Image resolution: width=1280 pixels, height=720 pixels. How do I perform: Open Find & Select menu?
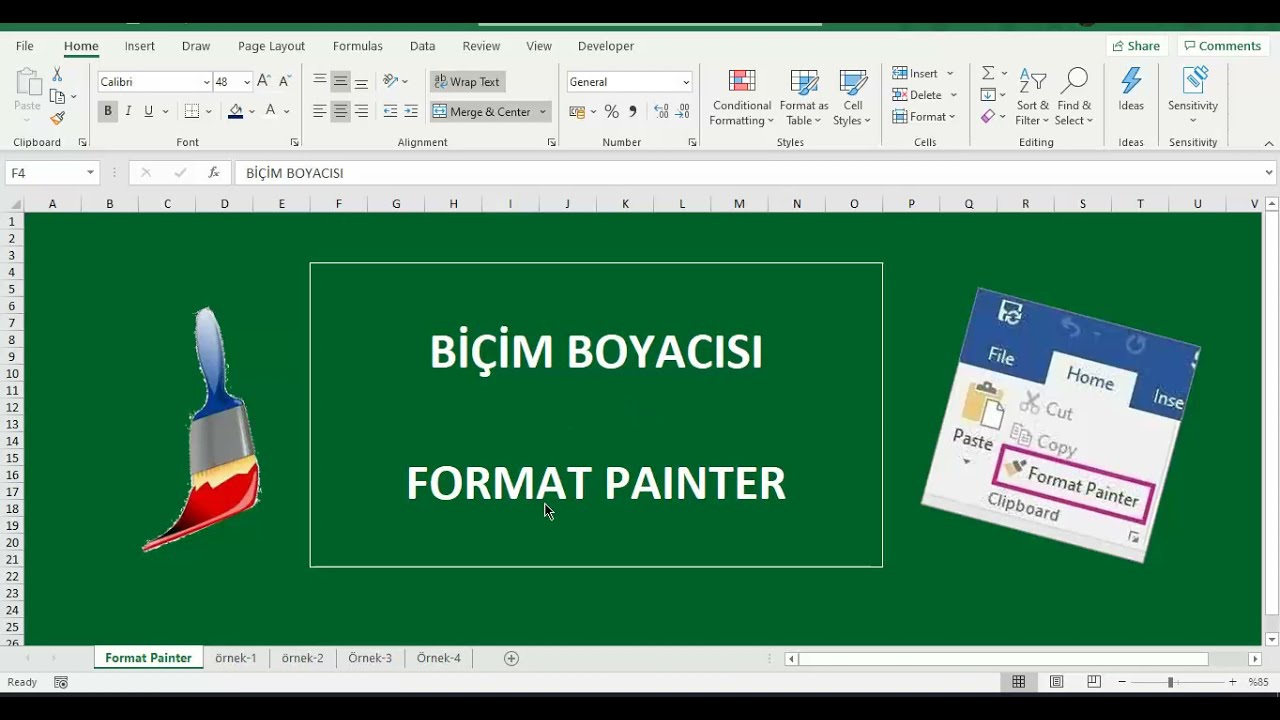click(x=1074, y=98)
